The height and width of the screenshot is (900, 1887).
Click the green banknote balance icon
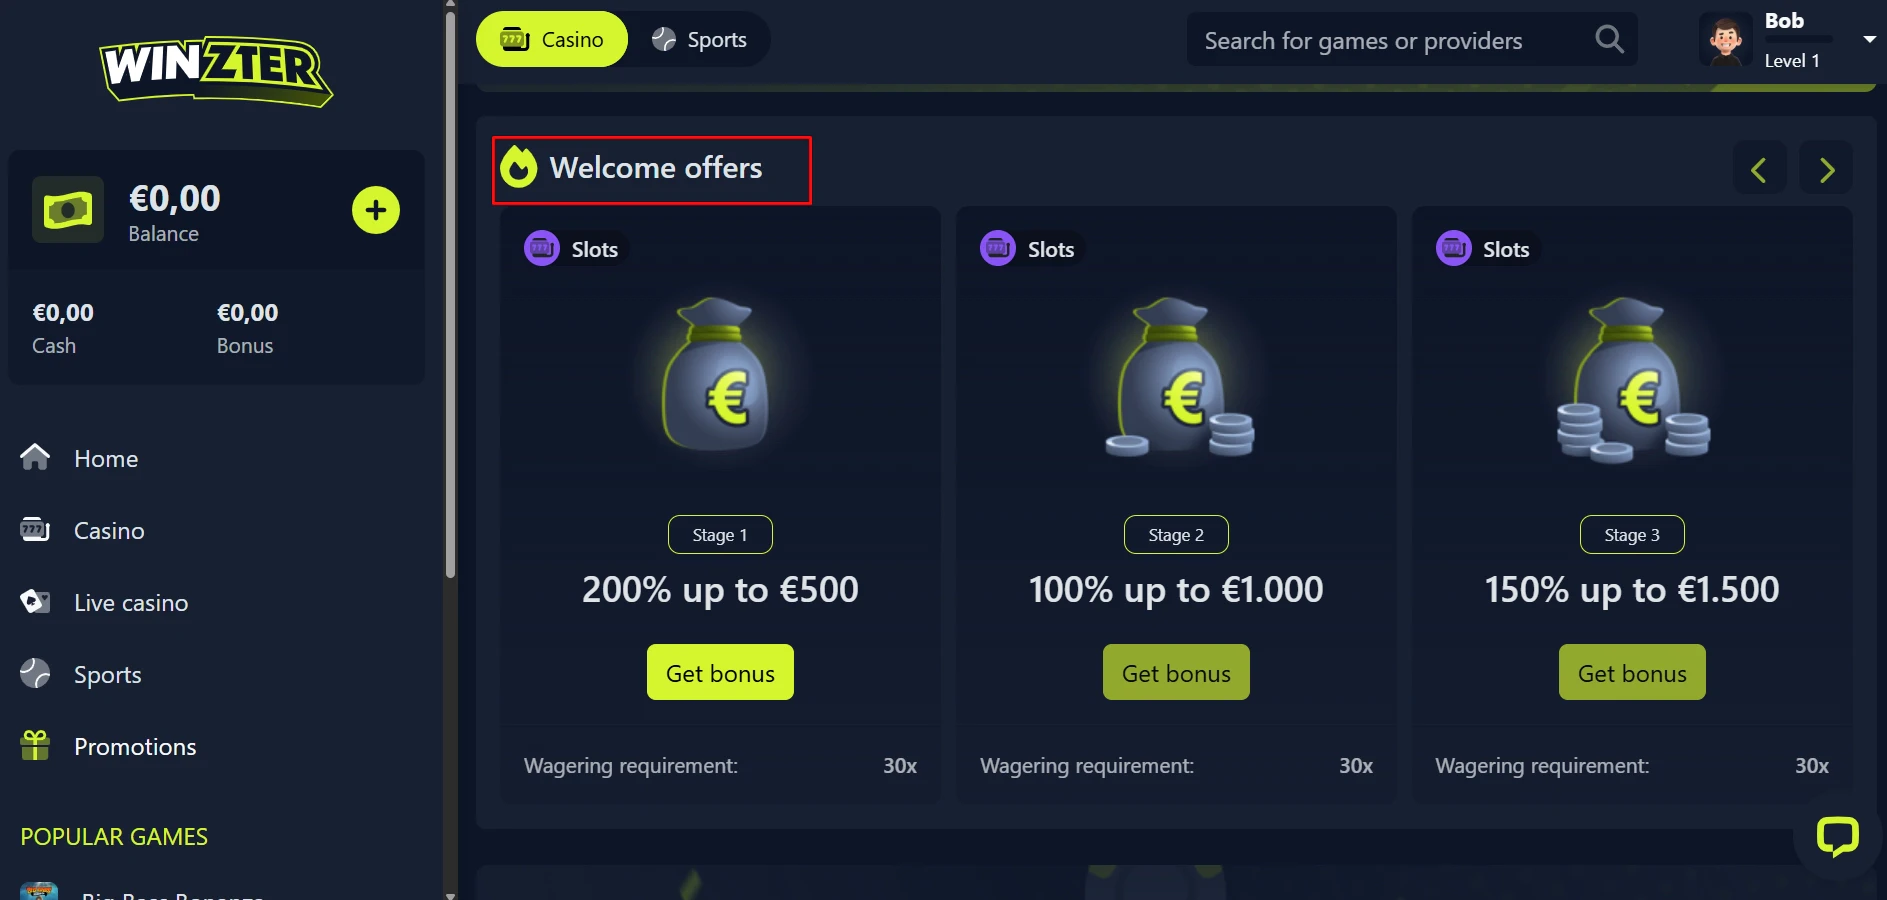click(x=68, y=210)
